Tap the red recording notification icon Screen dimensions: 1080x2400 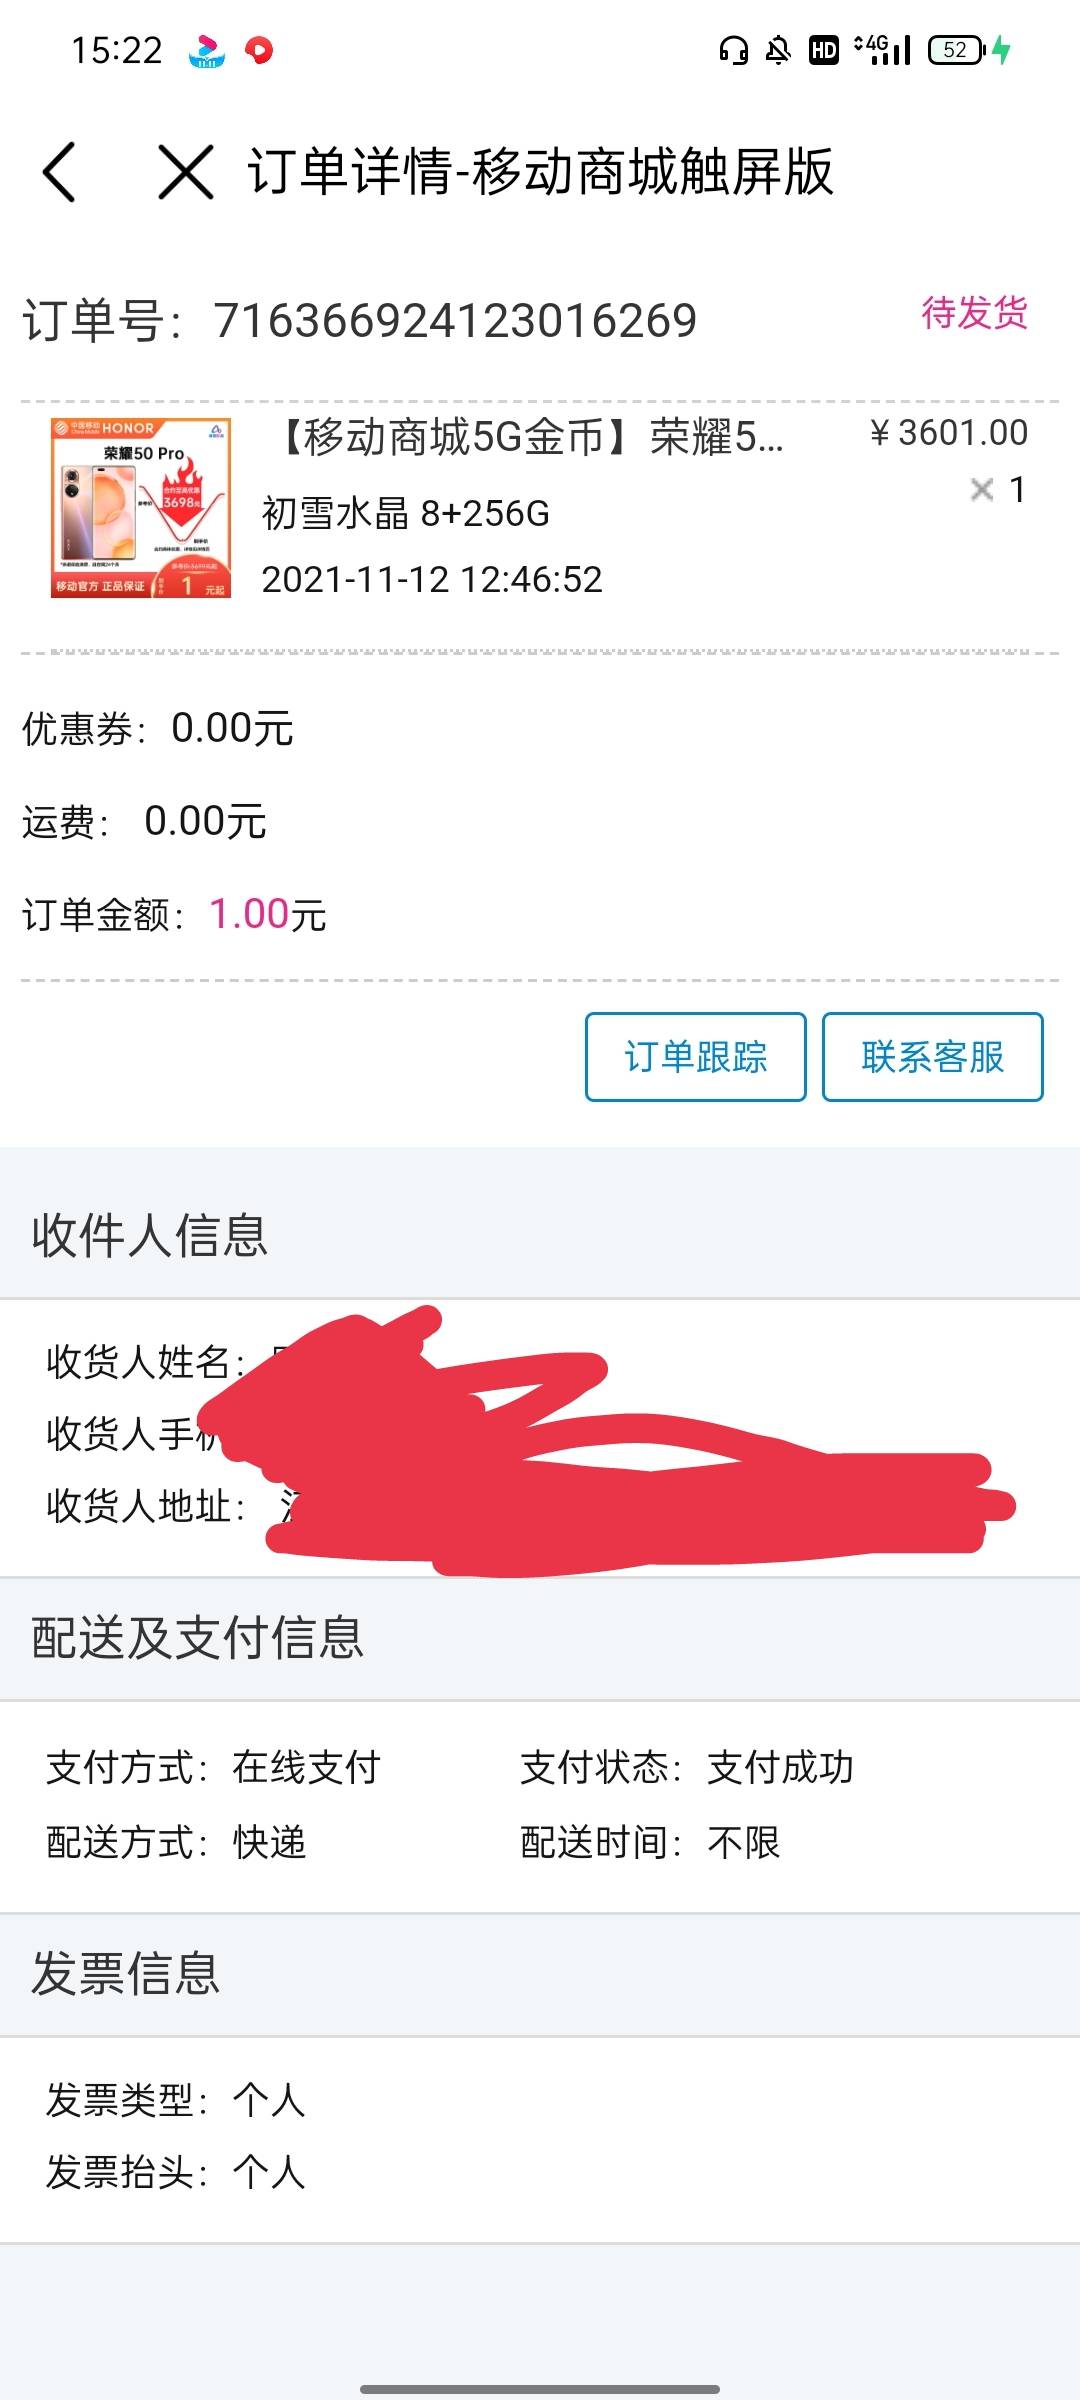click(259, 50)
